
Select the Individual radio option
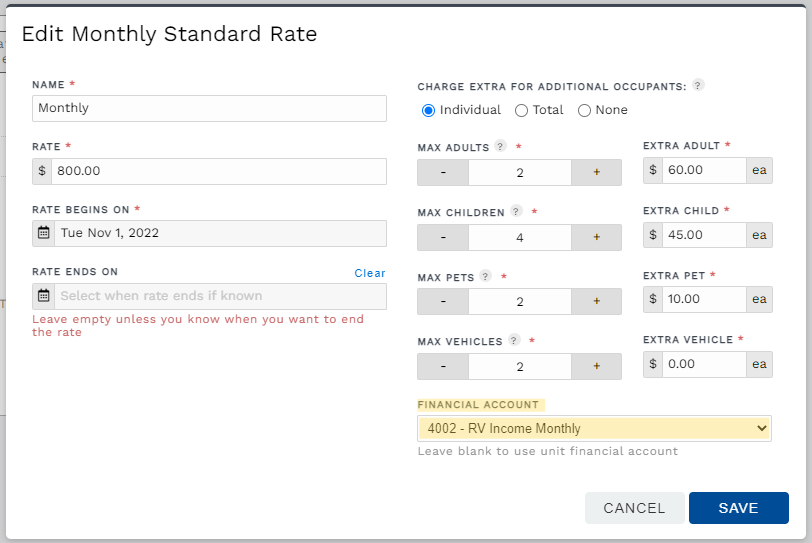tap(428, 110)
